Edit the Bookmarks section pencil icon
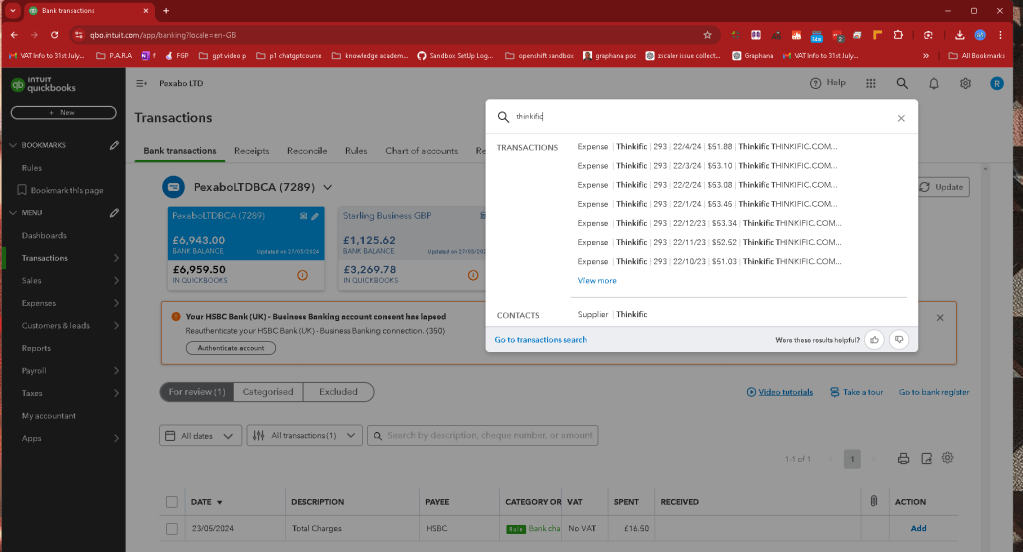 [x=114, y=145]
